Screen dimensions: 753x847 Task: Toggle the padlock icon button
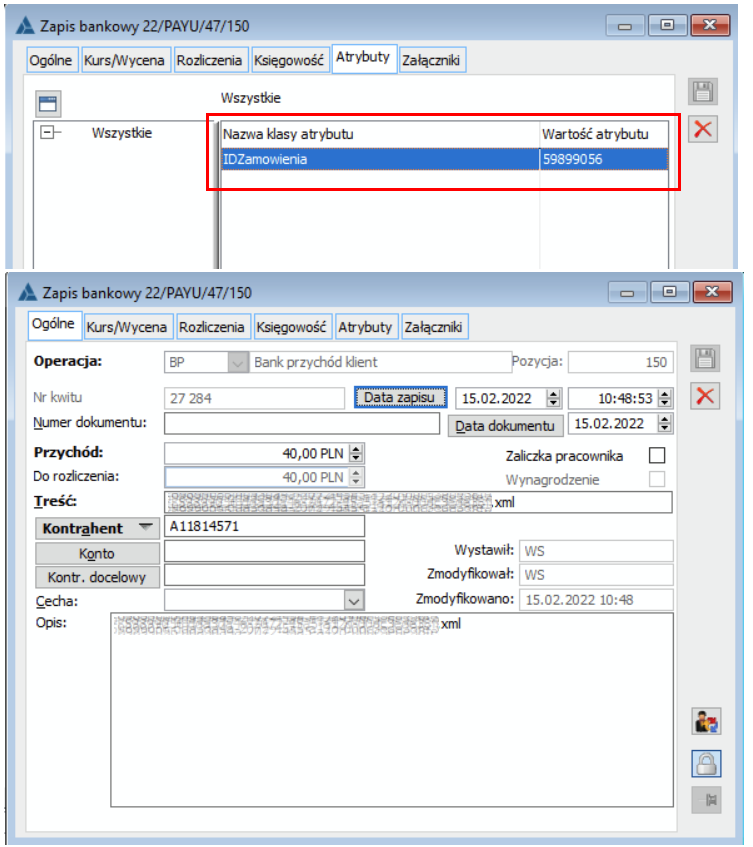pos(706,762)
